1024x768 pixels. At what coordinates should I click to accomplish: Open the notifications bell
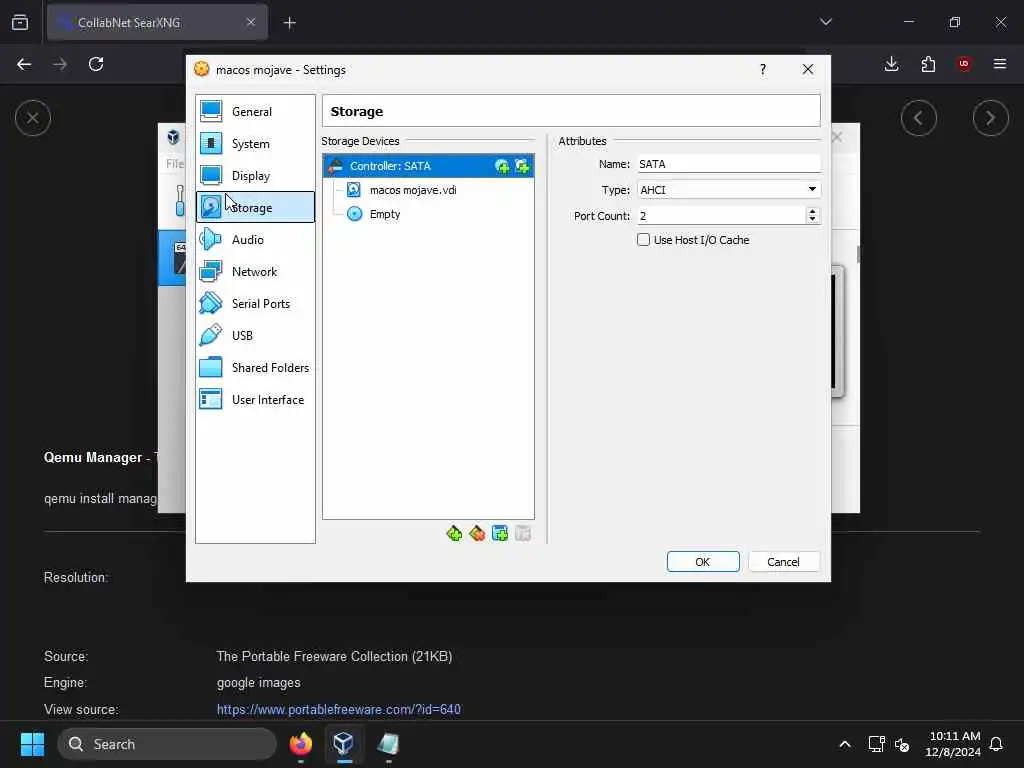pyautogui.click(x=997, y=744)
